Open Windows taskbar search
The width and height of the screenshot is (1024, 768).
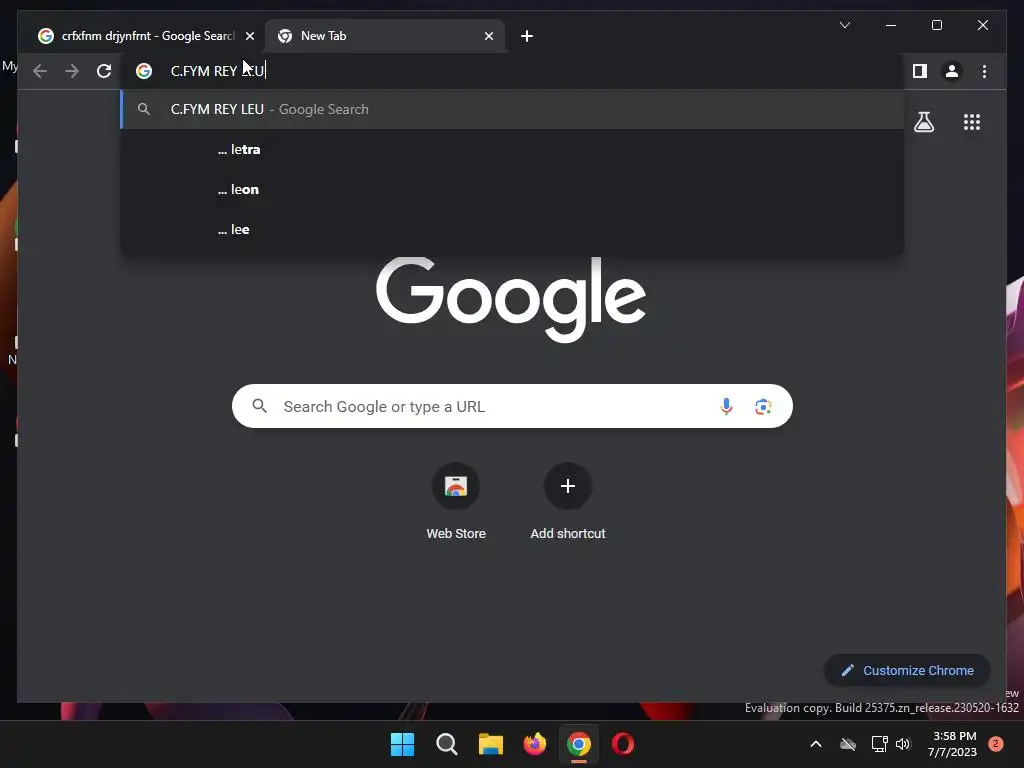click(447, 744)
